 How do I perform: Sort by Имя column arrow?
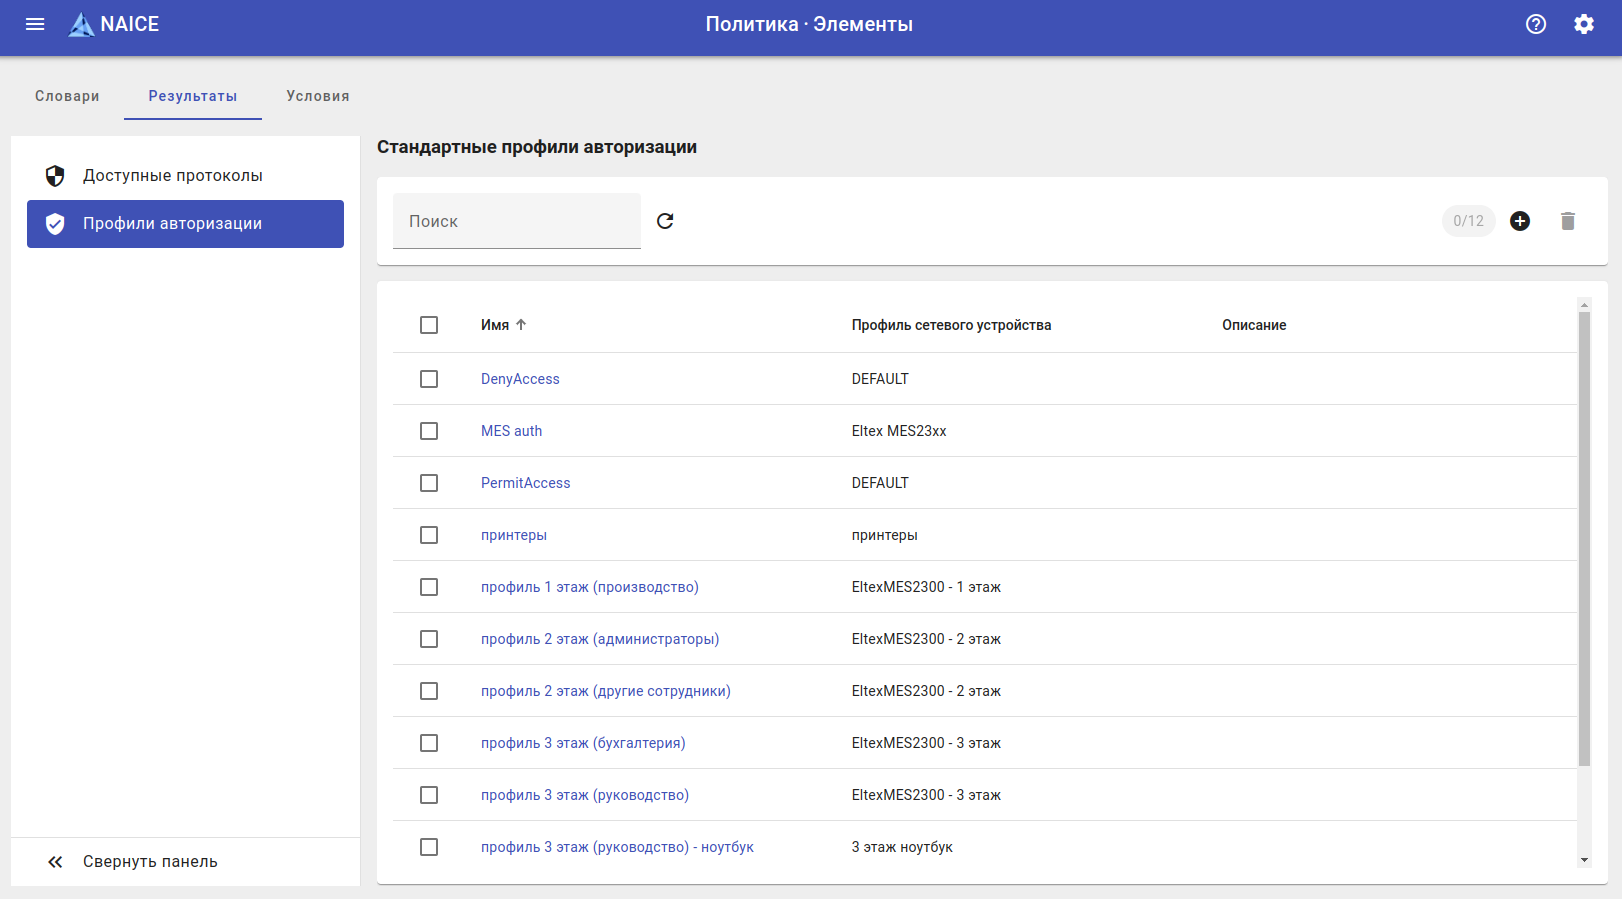point(521,325)
